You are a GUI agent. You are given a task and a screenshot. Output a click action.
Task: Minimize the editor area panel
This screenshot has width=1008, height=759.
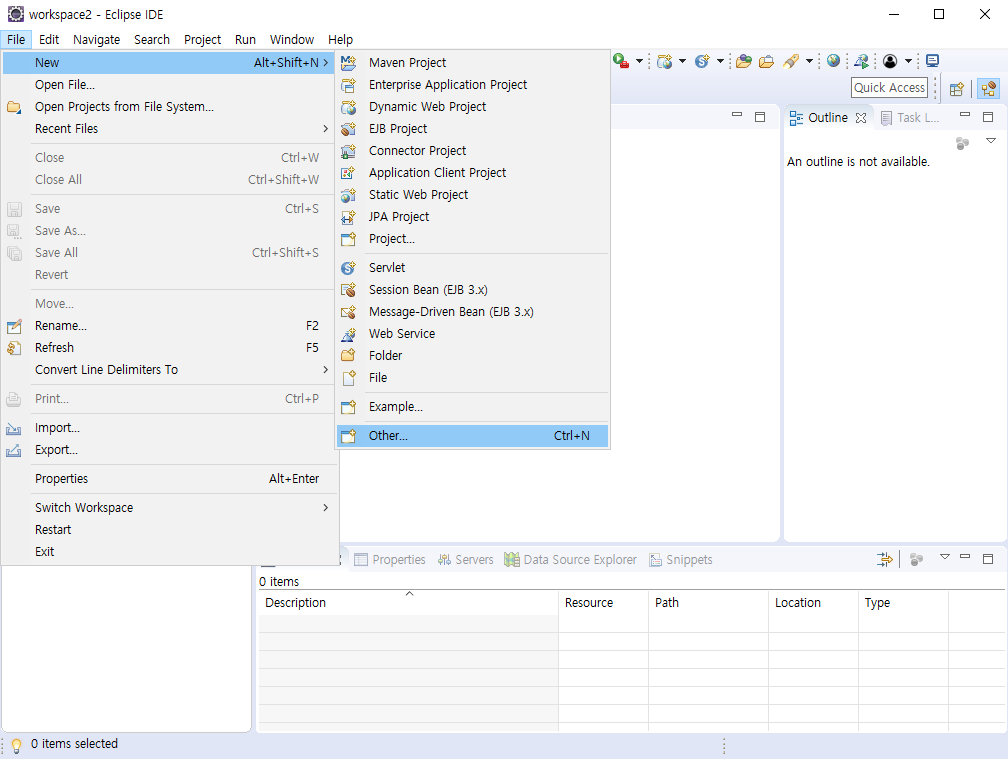(737, 114)
